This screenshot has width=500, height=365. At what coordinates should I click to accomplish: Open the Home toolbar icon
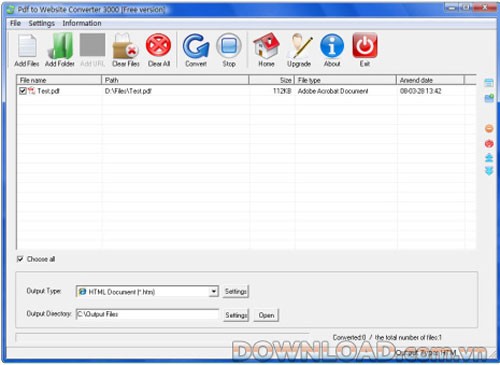click(x=266, y=46)
